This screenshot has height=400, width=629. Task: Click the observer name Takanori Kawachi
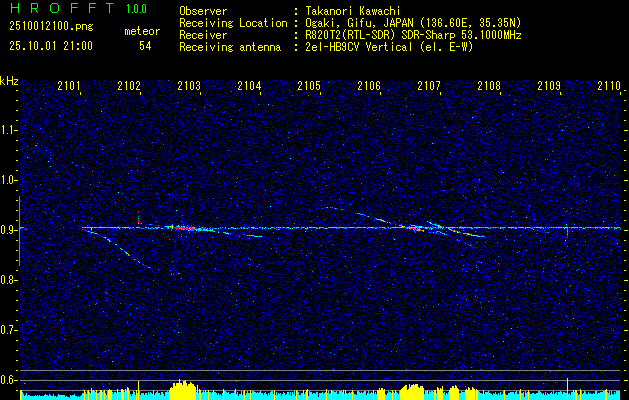pos(353,11)
